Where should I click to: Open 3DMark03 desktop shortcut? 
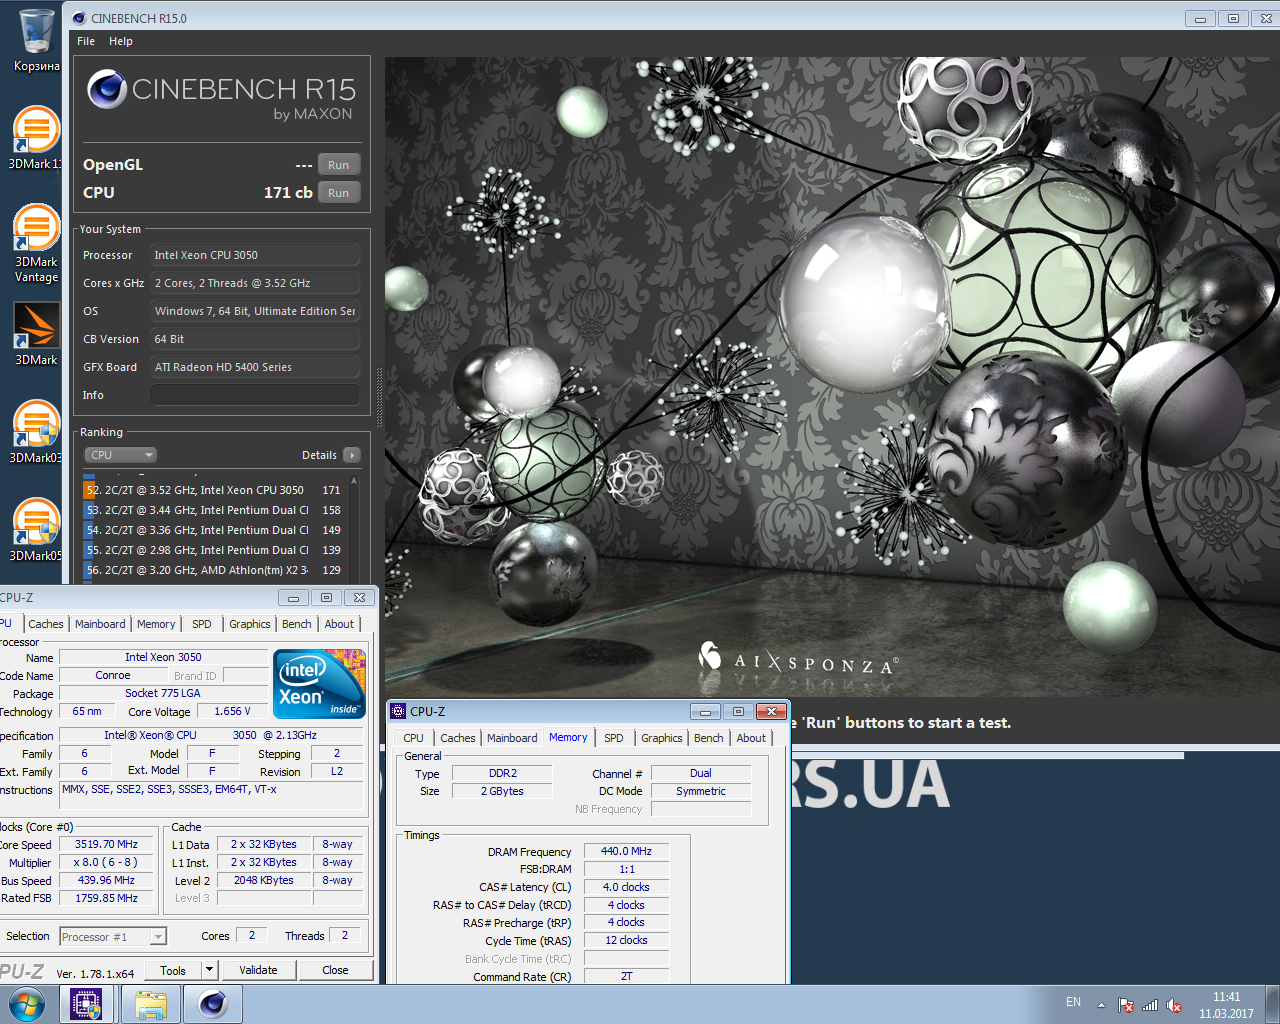tap(36, 432)
